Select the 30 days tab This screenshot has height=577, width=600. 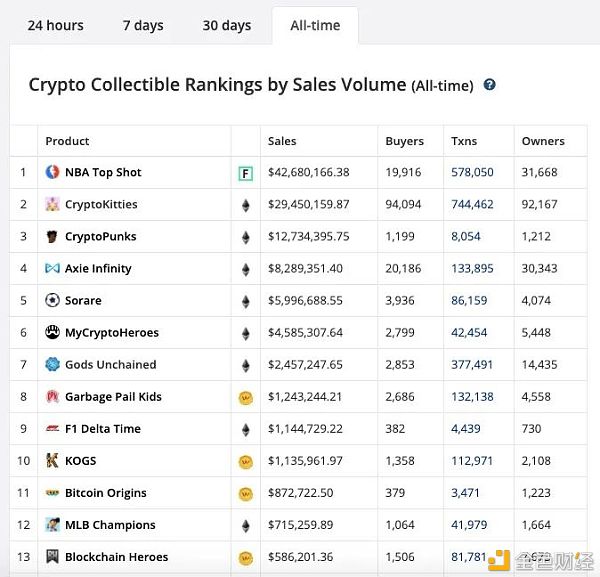[x=226, y=25]
